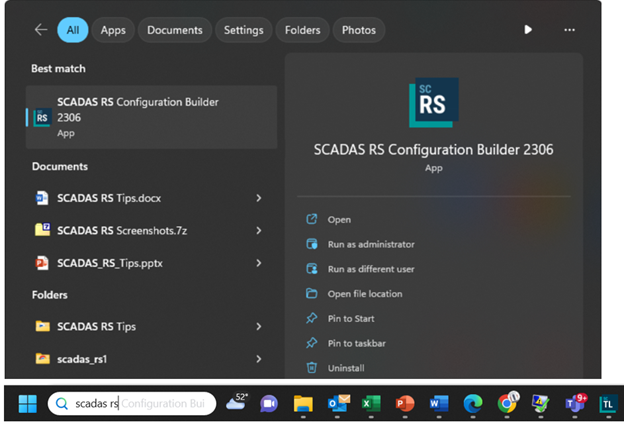
Task: Select Pin to Start
Action: tap(351, 318)
